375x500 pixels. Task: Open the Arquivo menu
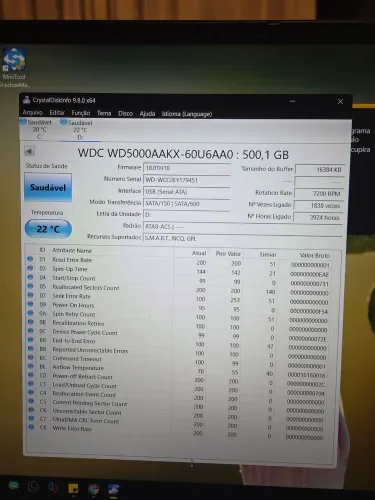click(x=33, y=113)
